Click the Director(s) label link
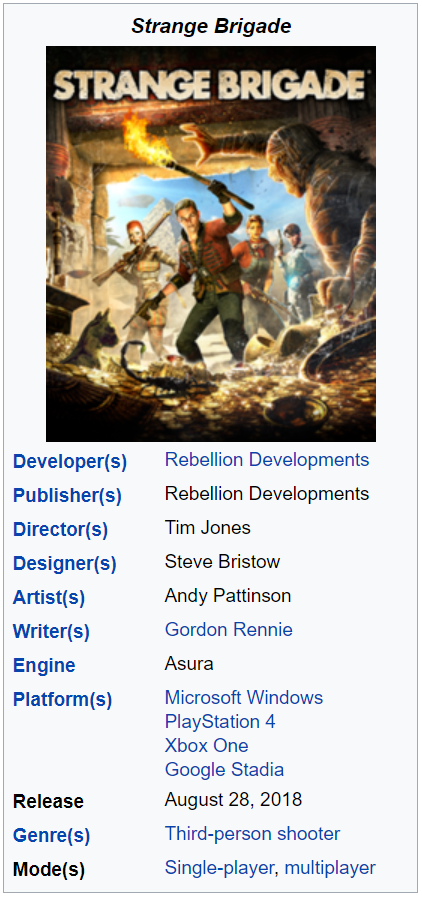The image size is (422, 897). tap(60, 530)
